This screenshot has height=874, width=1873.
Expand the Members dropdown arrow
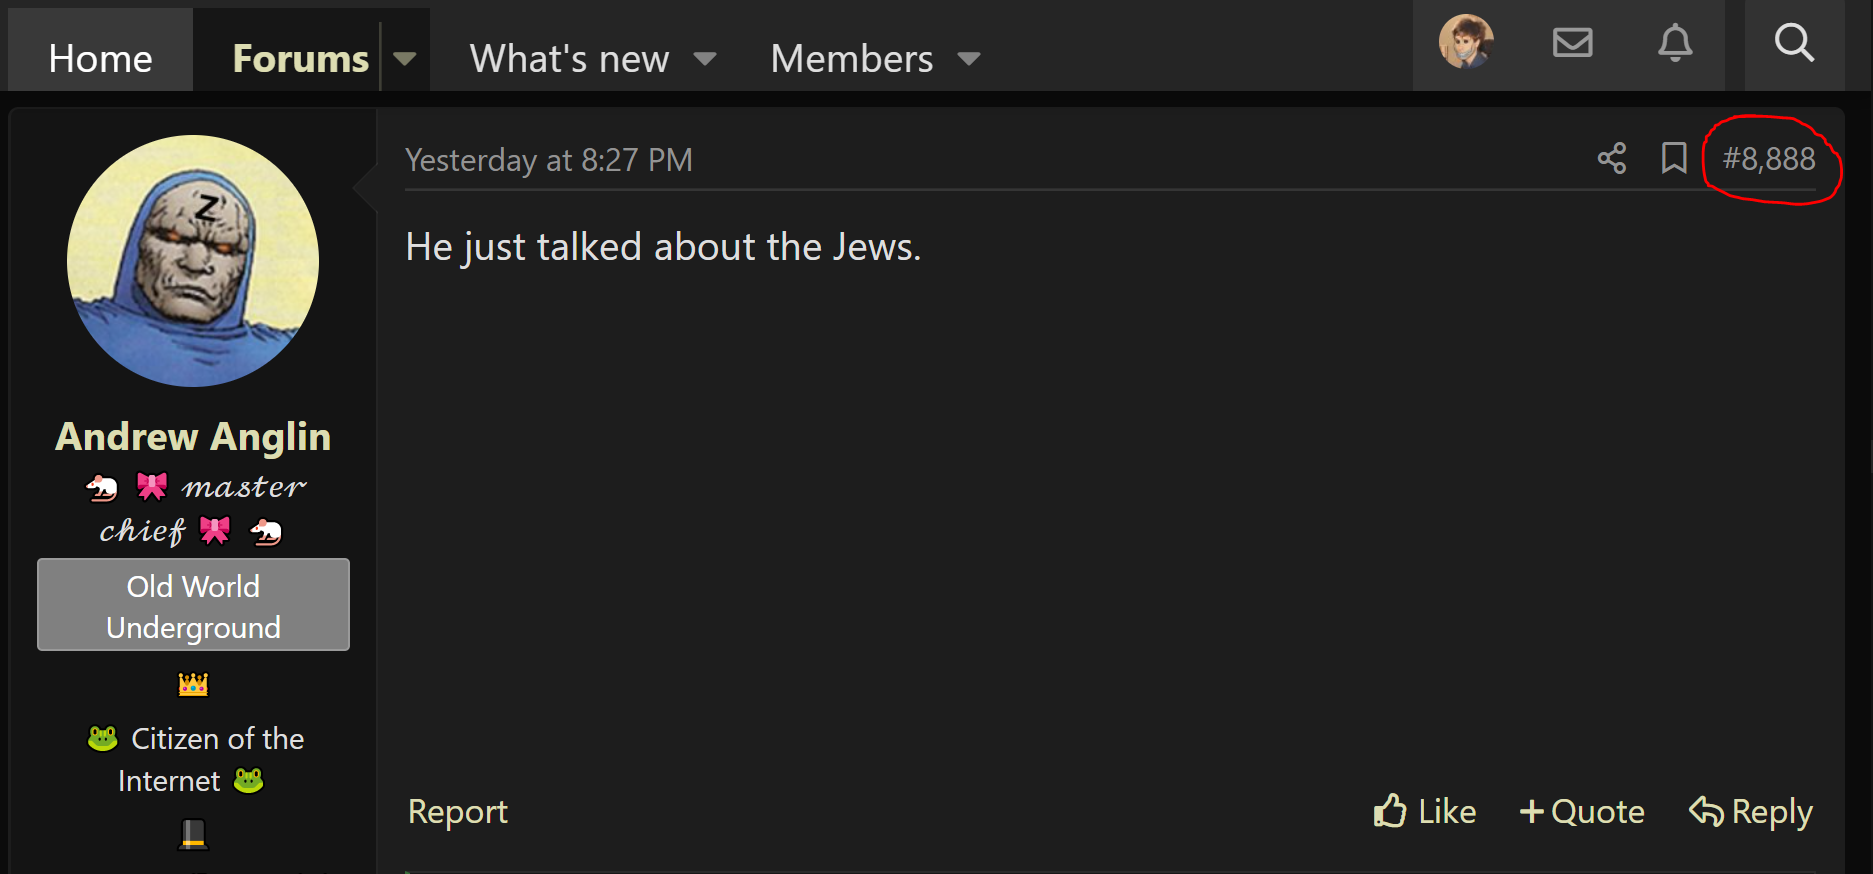click(x=968, y=58)
